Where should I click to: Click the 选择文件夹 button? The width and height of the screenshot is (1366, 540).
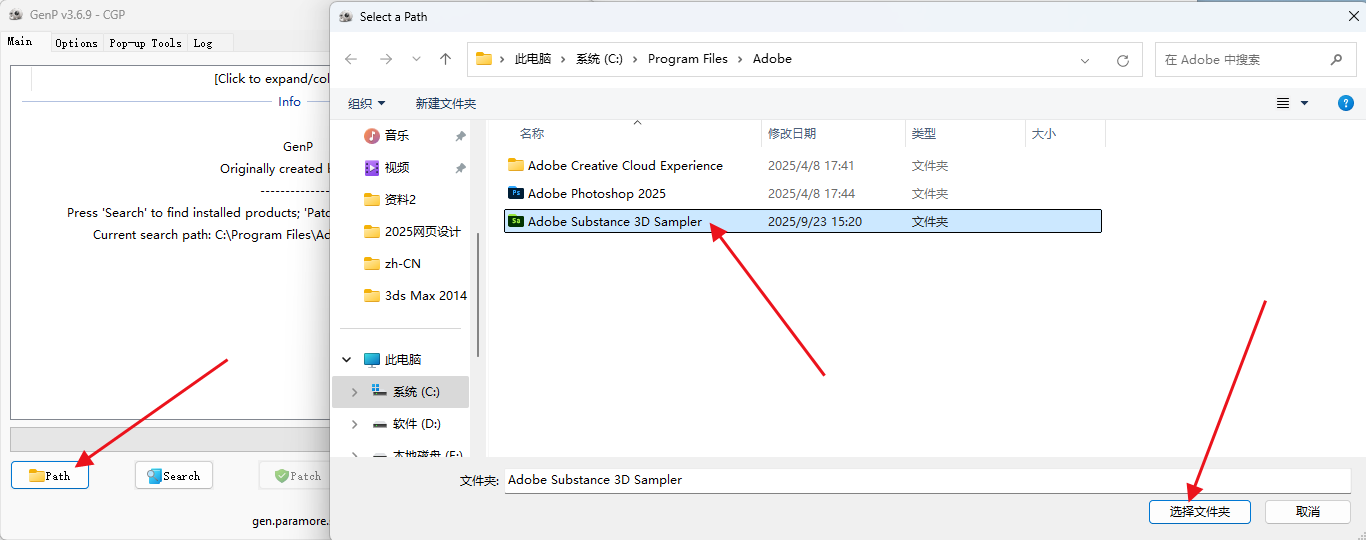tap(1200, 511)
